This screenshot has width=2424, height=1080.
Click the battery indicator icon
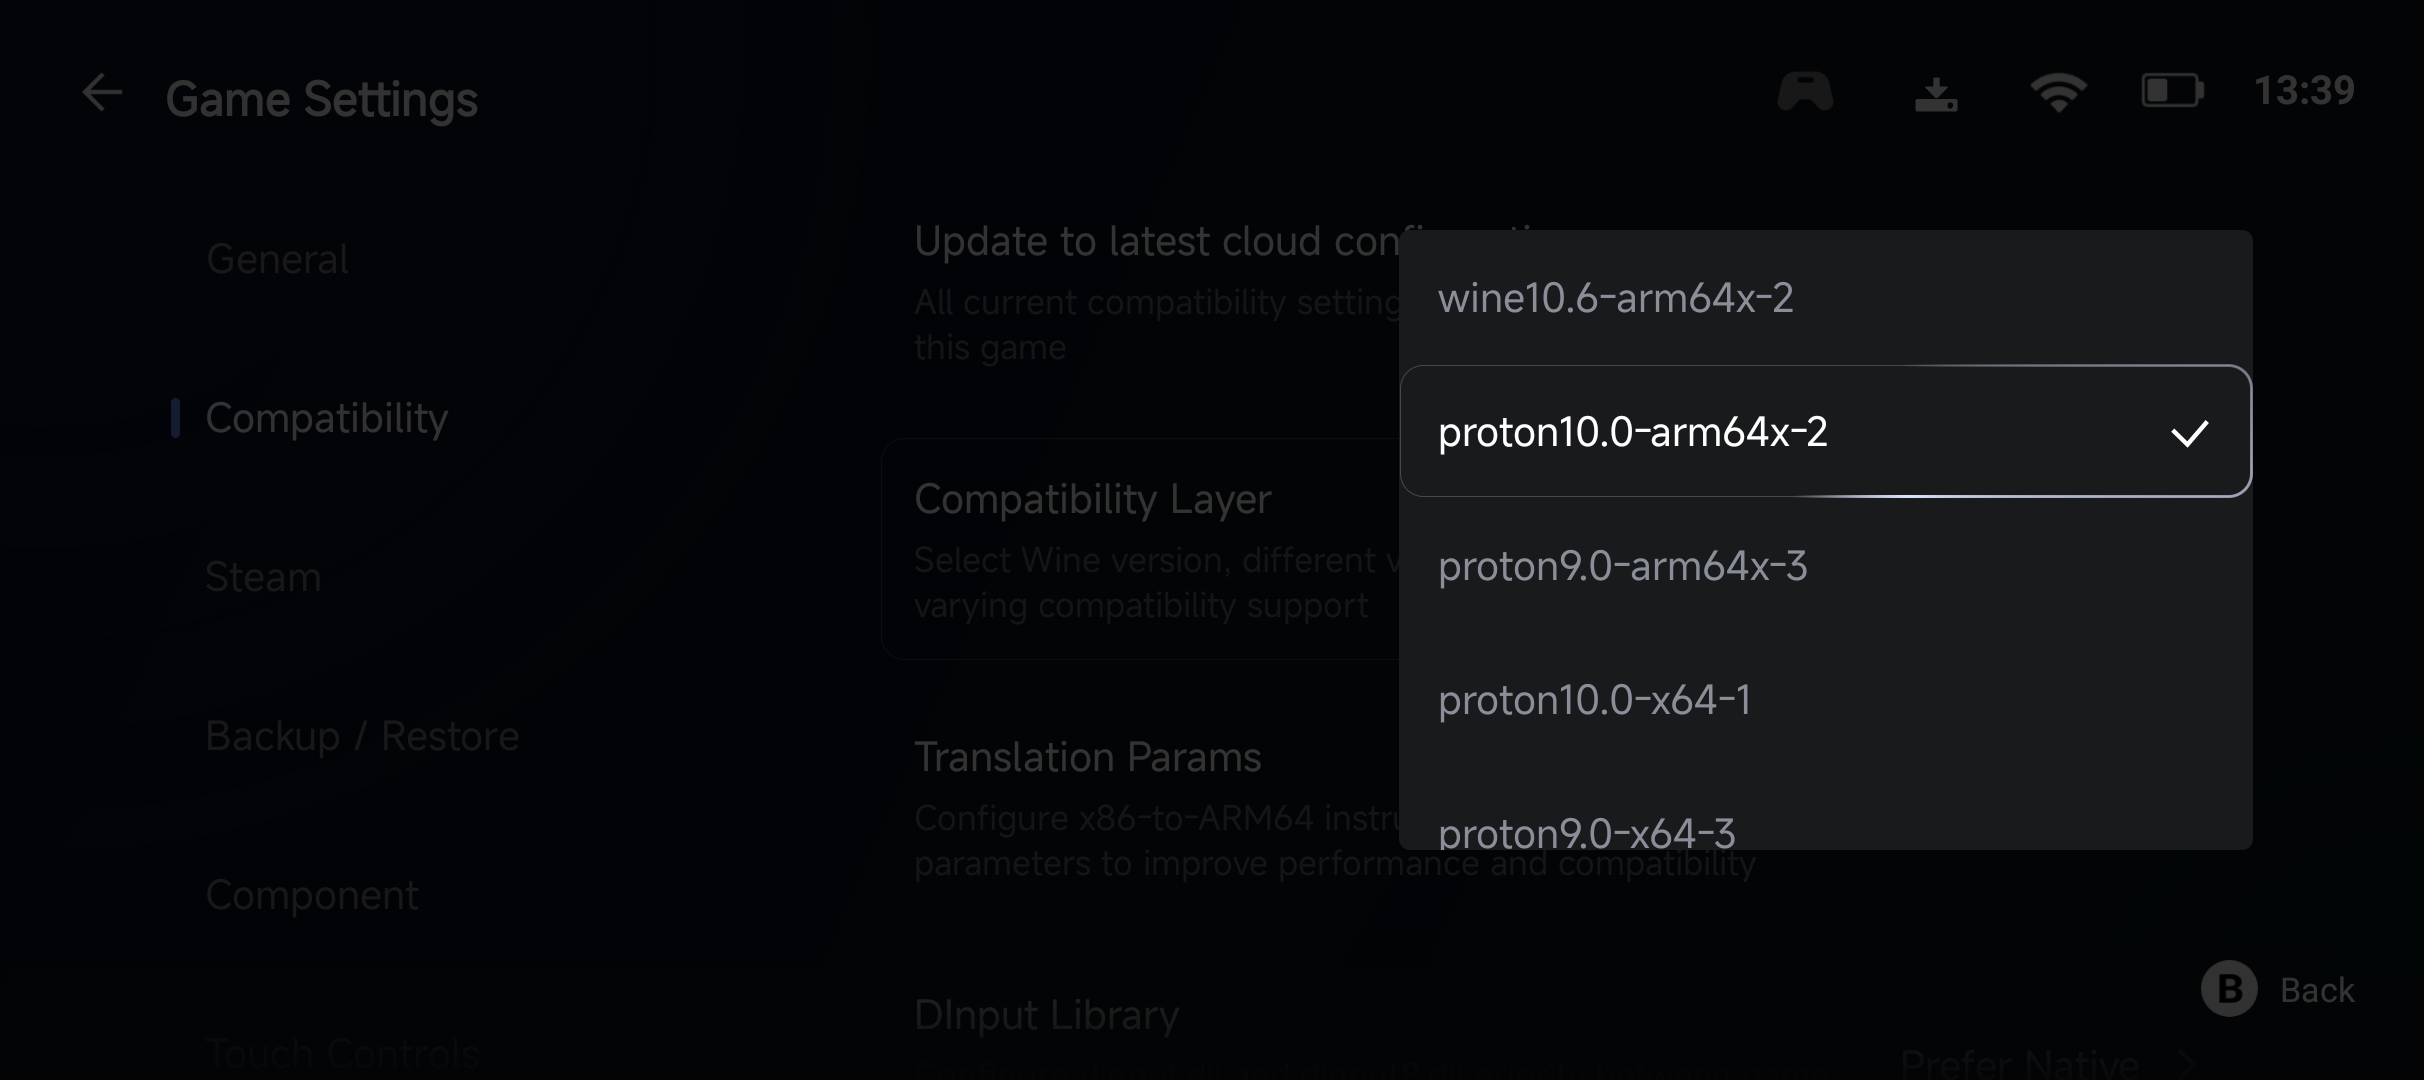[2172, 92]
